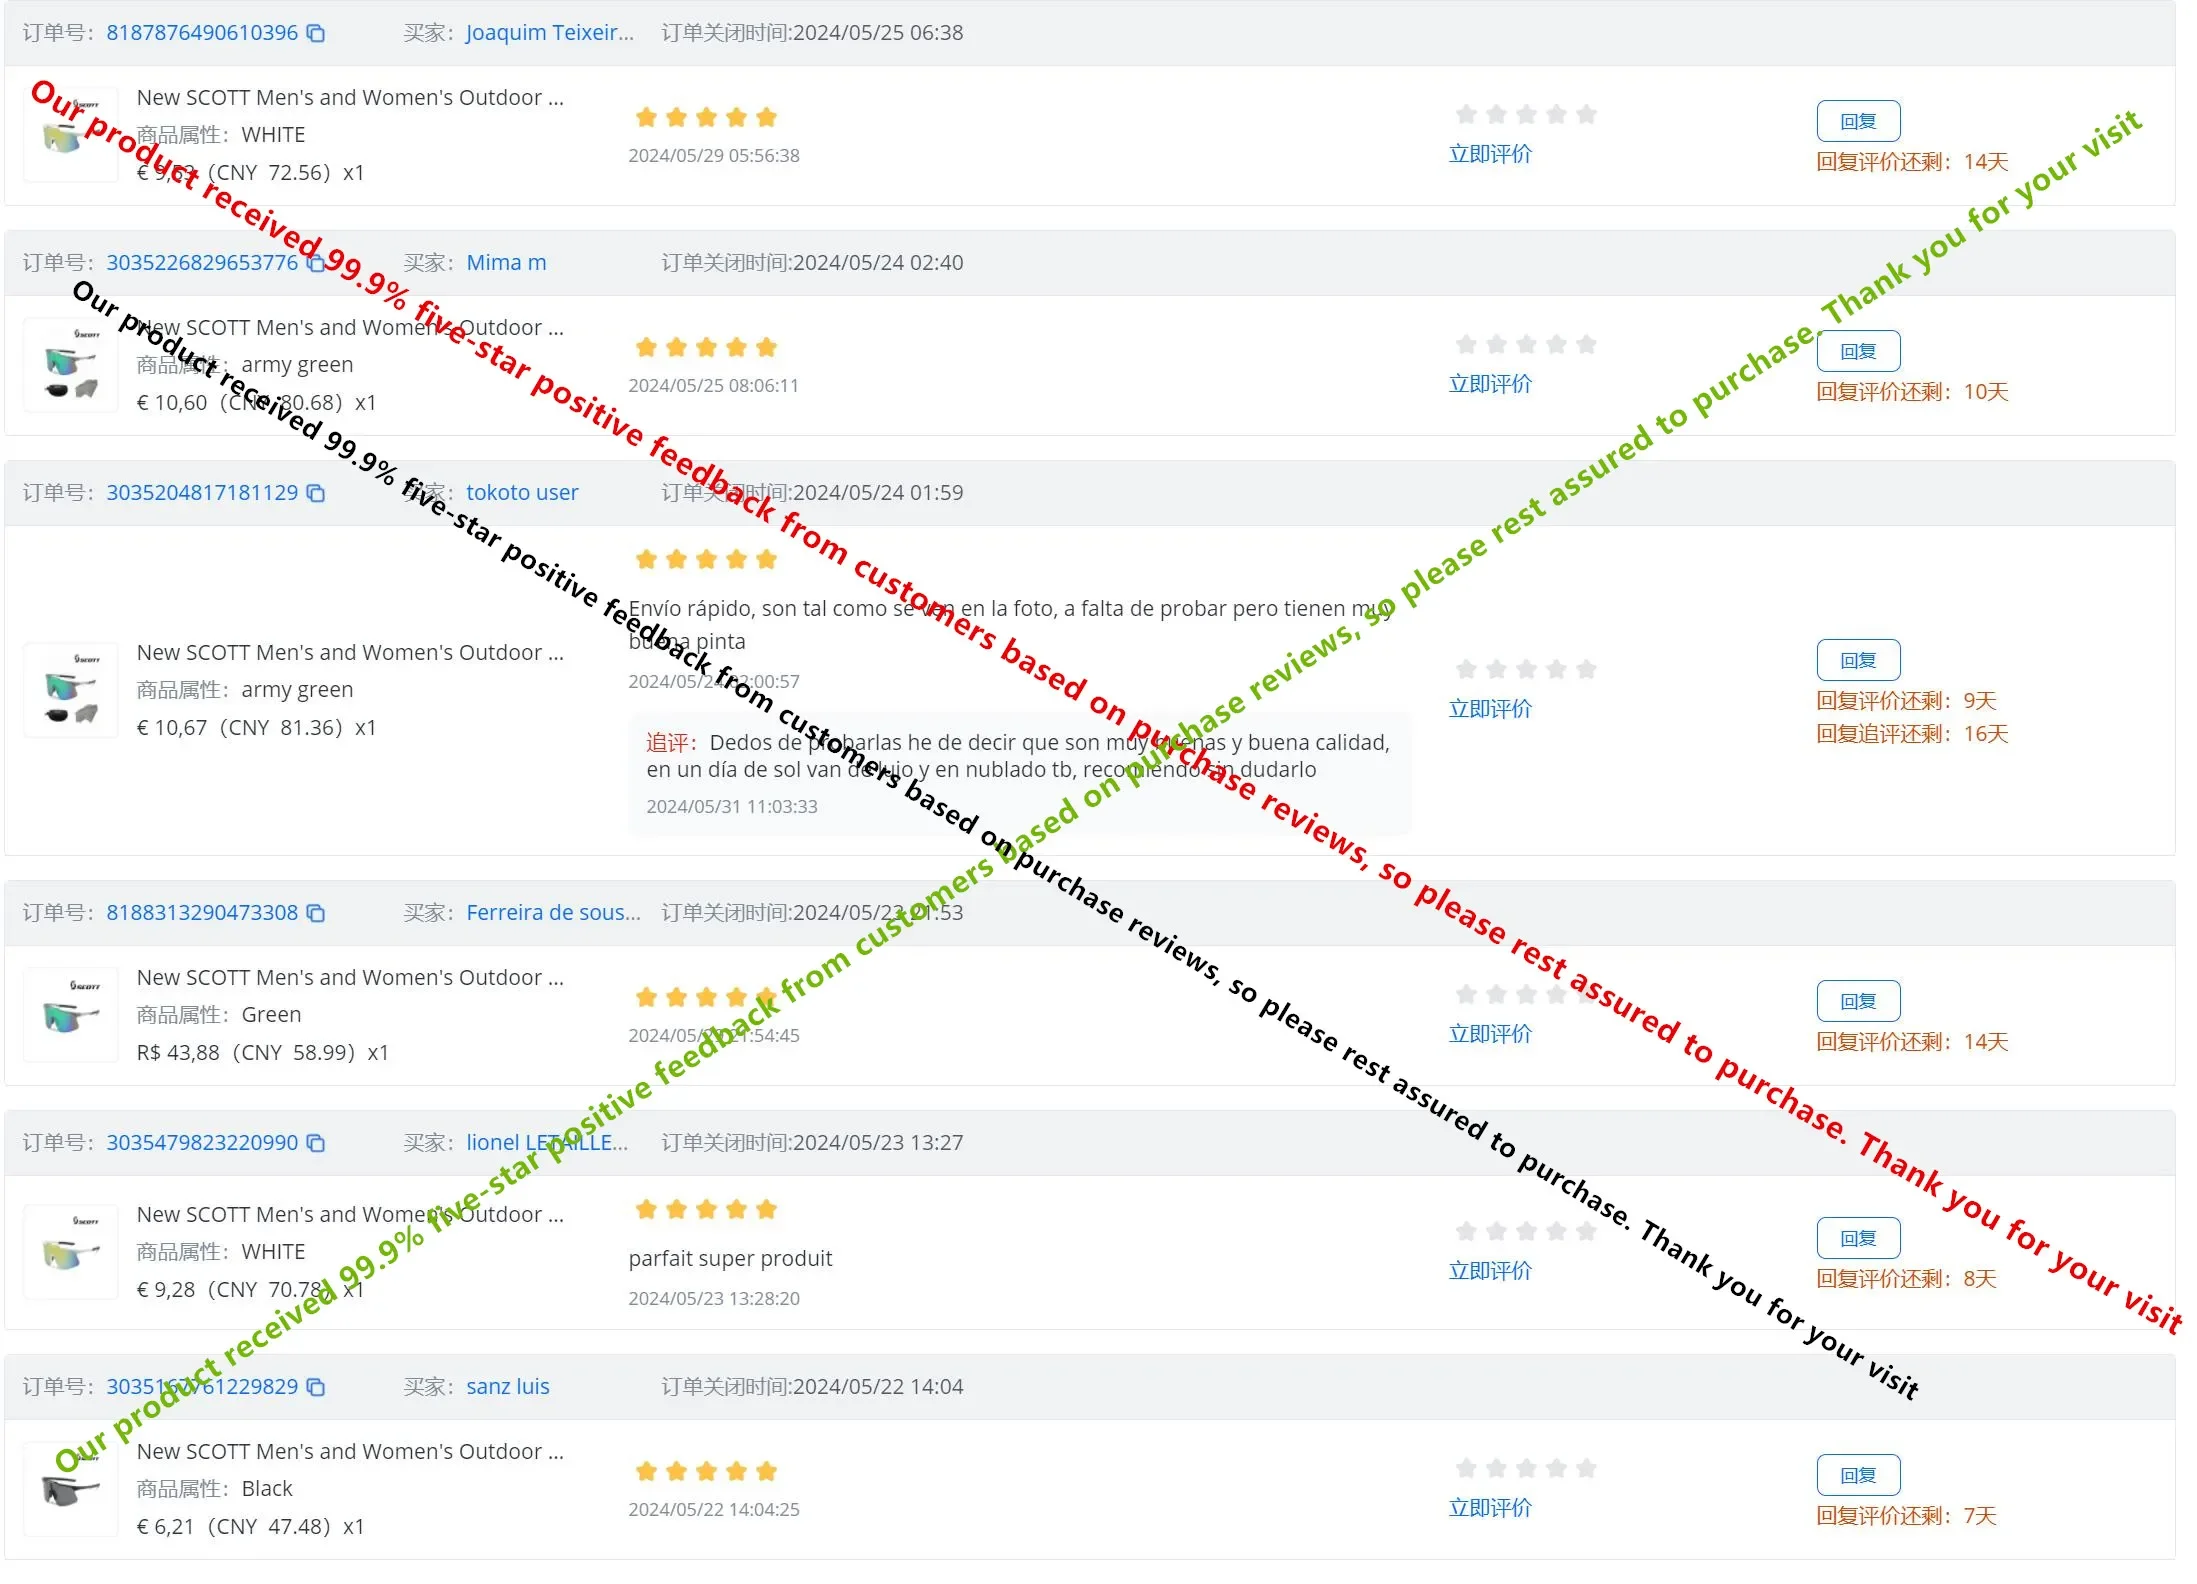Copy order number 8187876490610396
The image size is (2197, 1584).
pyautogui.click(x=315, y=33)
